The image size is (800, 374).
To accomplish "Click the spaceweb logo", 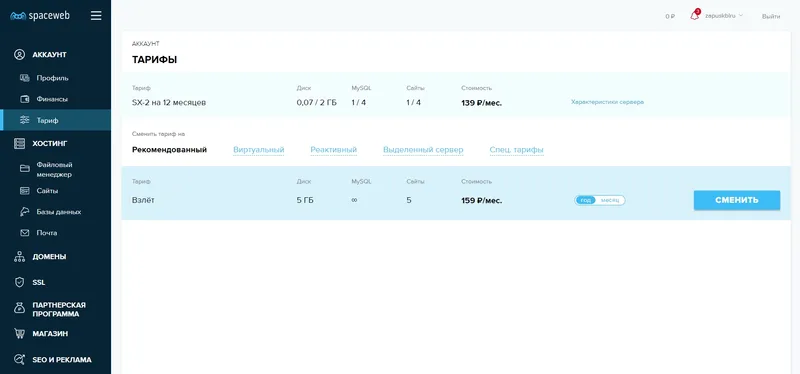I will pos(40,16).
